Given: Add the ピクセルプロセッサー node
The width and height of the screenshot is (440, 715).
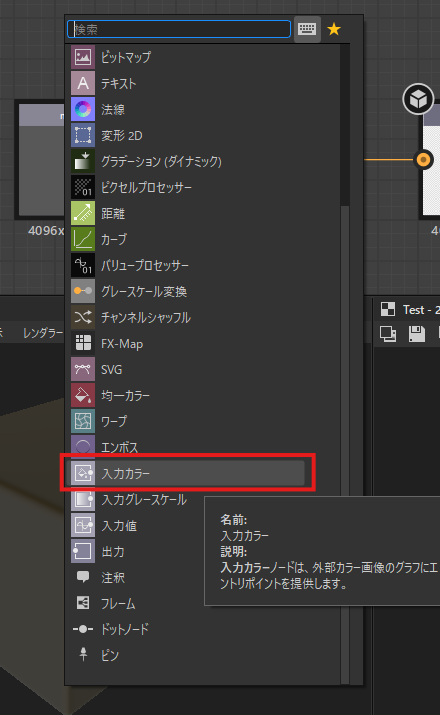Looking at the screenshot, I should coord(187,187).
